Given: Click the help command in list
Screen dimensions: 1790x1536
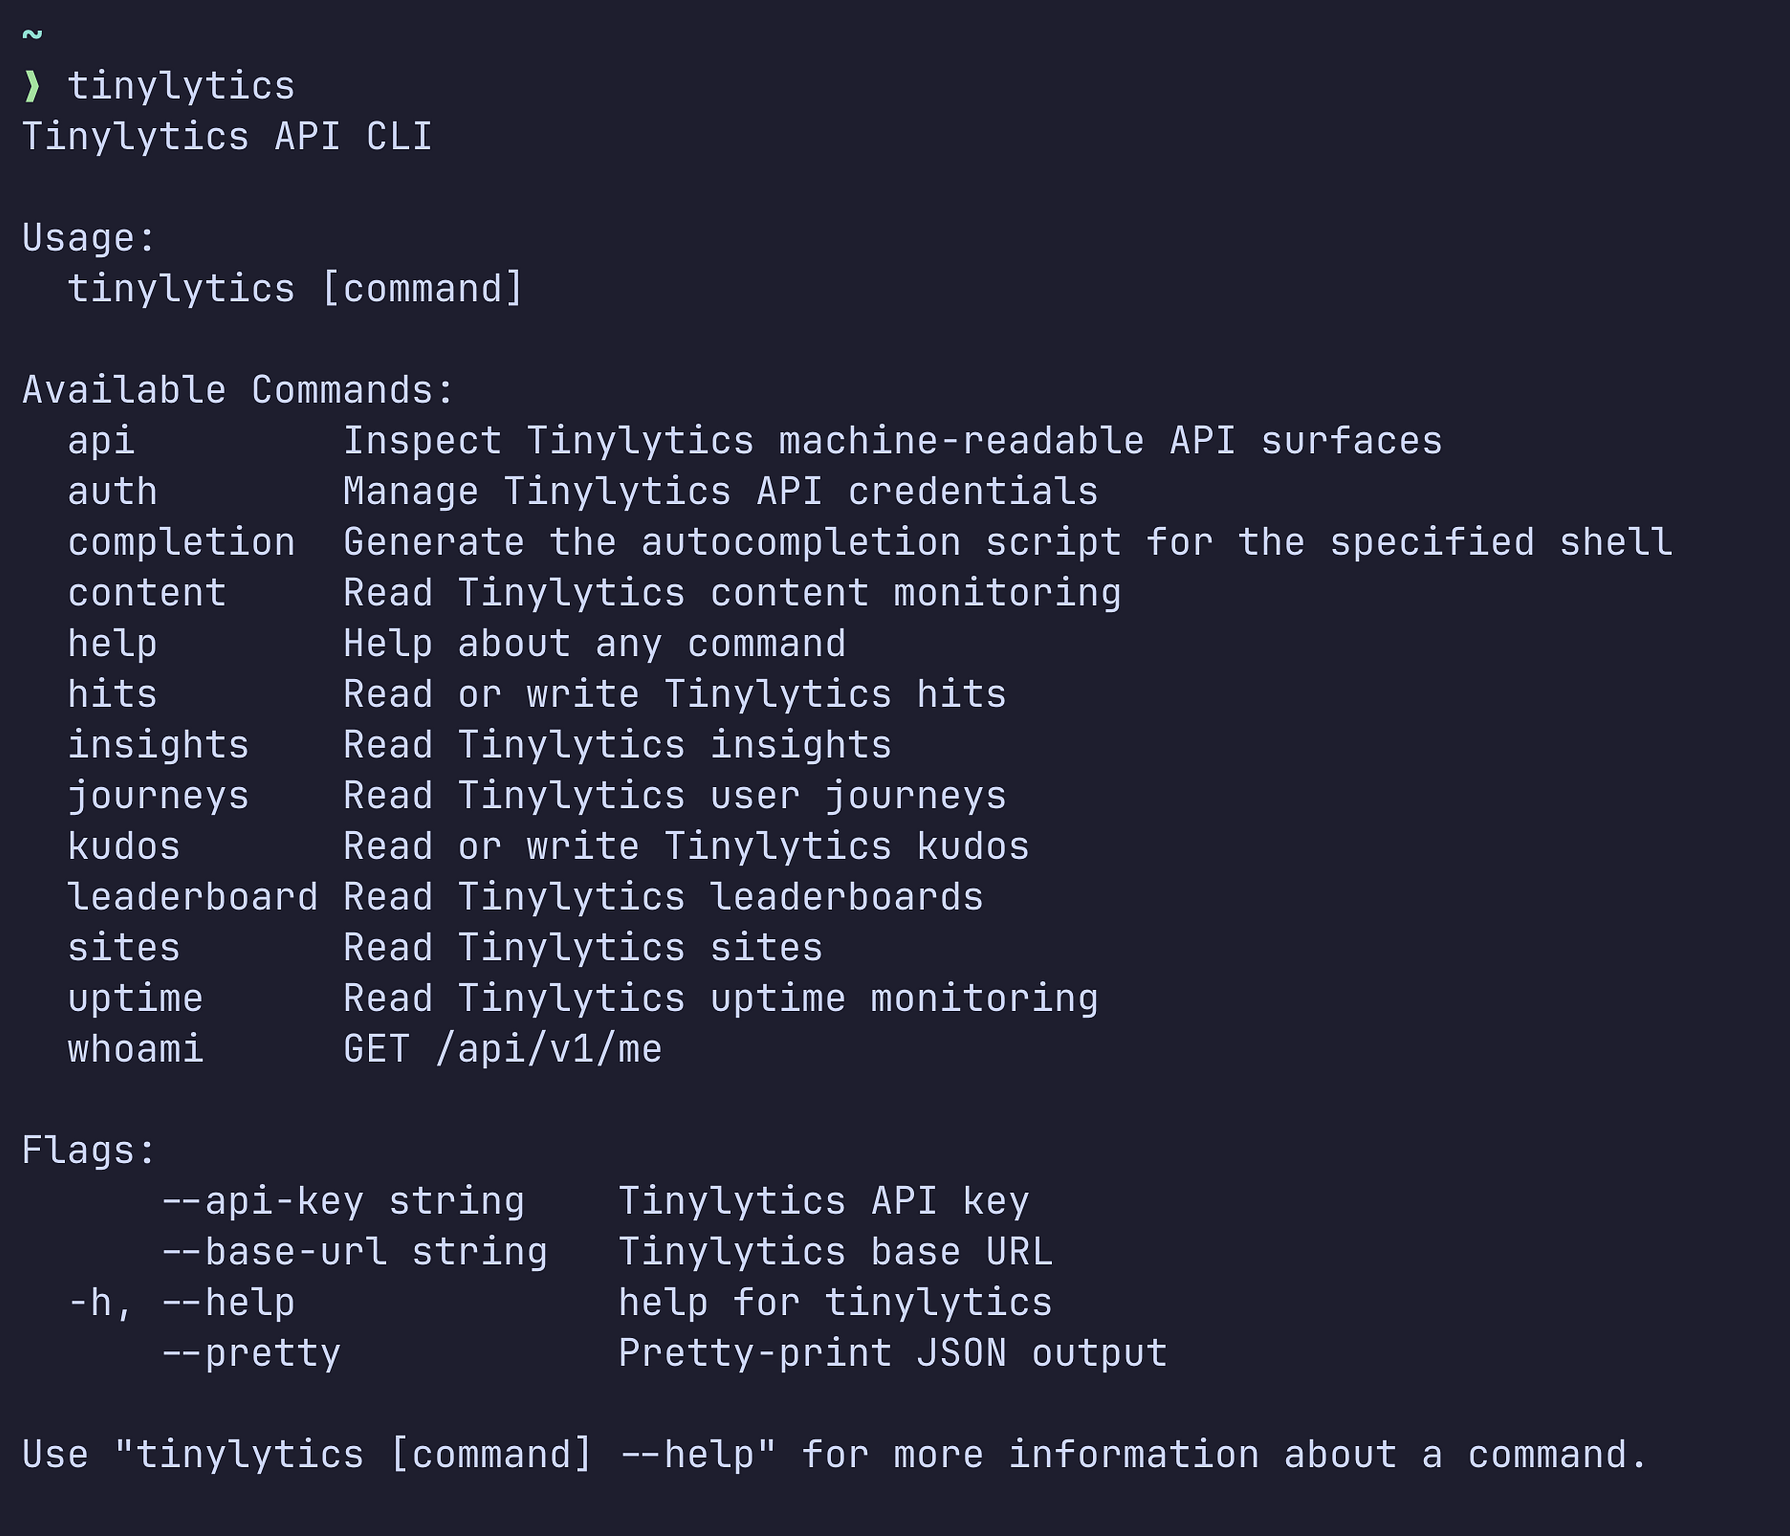Looking at the screenshot, I should click(x=112, y=644).
